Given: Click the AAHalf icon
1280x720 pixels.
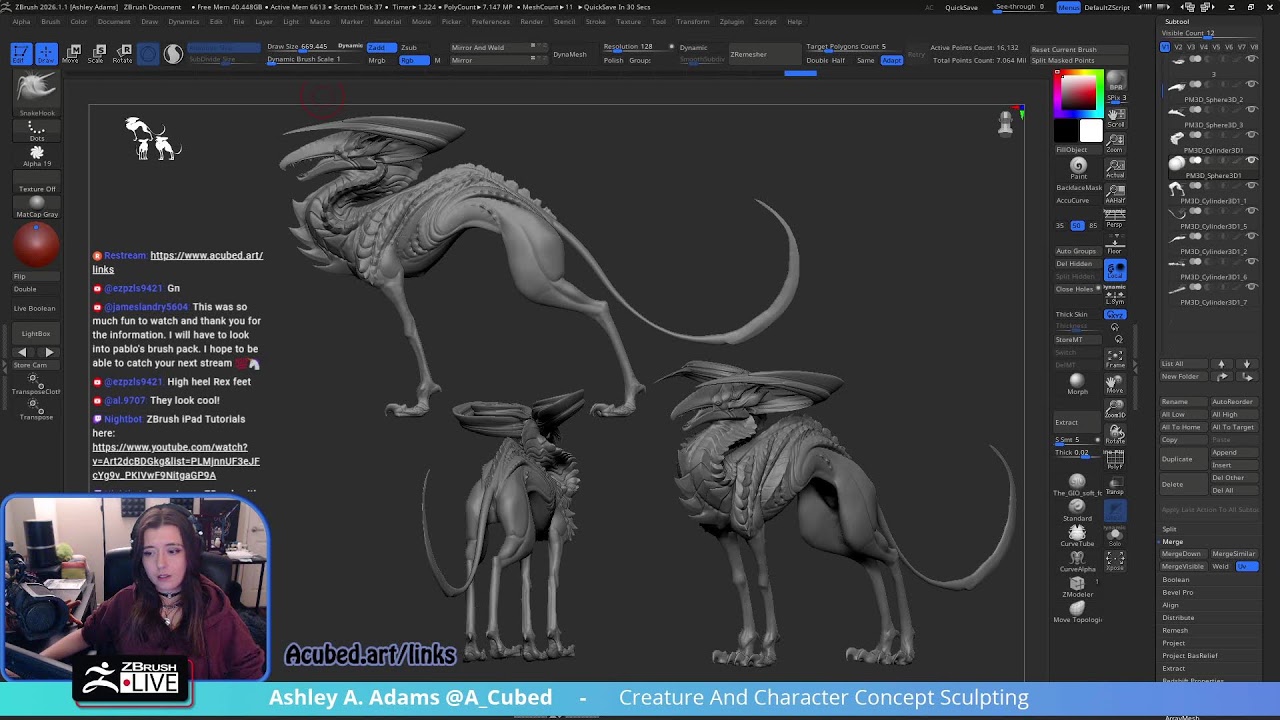Looking at the screenshot, I should 1116,193.
